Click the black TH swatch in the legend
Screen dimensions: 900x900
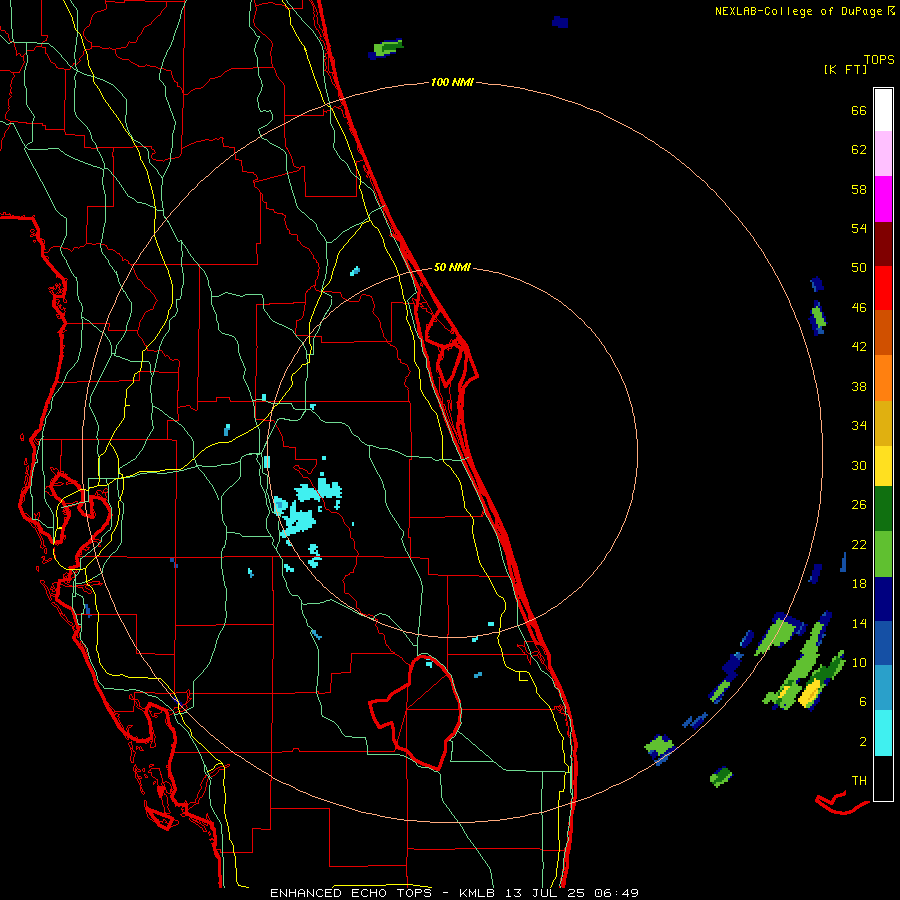(883, 778)
